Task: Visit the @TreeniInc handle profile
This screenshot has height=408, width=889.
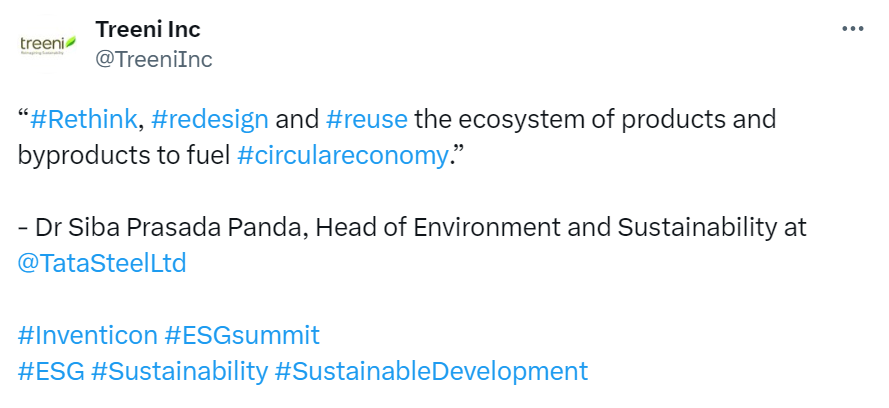Action: [x=154, y=59]
